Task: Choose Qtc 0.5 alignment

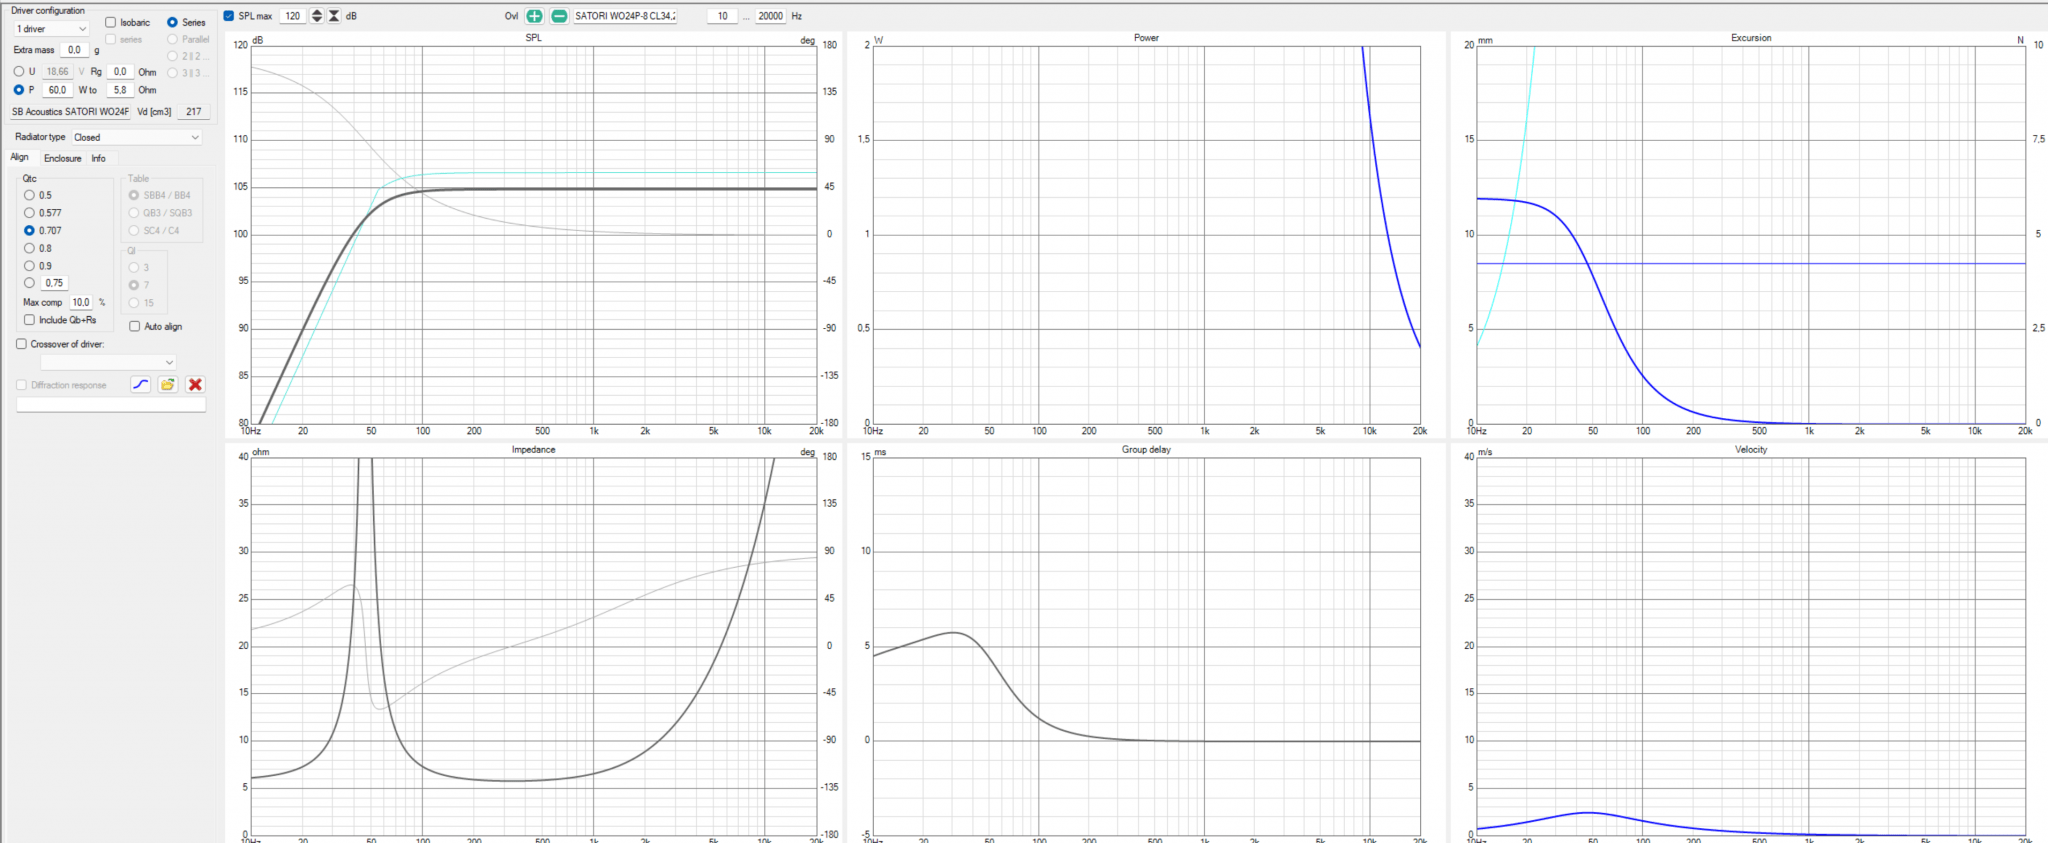Action: pyautogui.click(x=29, y=195)
